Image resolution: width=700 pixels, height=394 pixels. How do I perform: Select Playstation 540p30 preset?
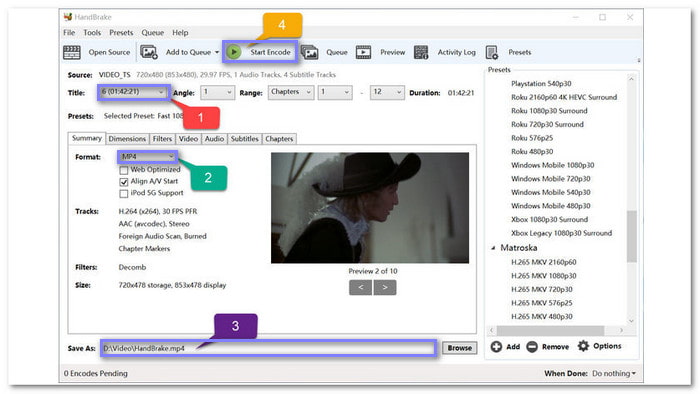click(x=541, y=83)
